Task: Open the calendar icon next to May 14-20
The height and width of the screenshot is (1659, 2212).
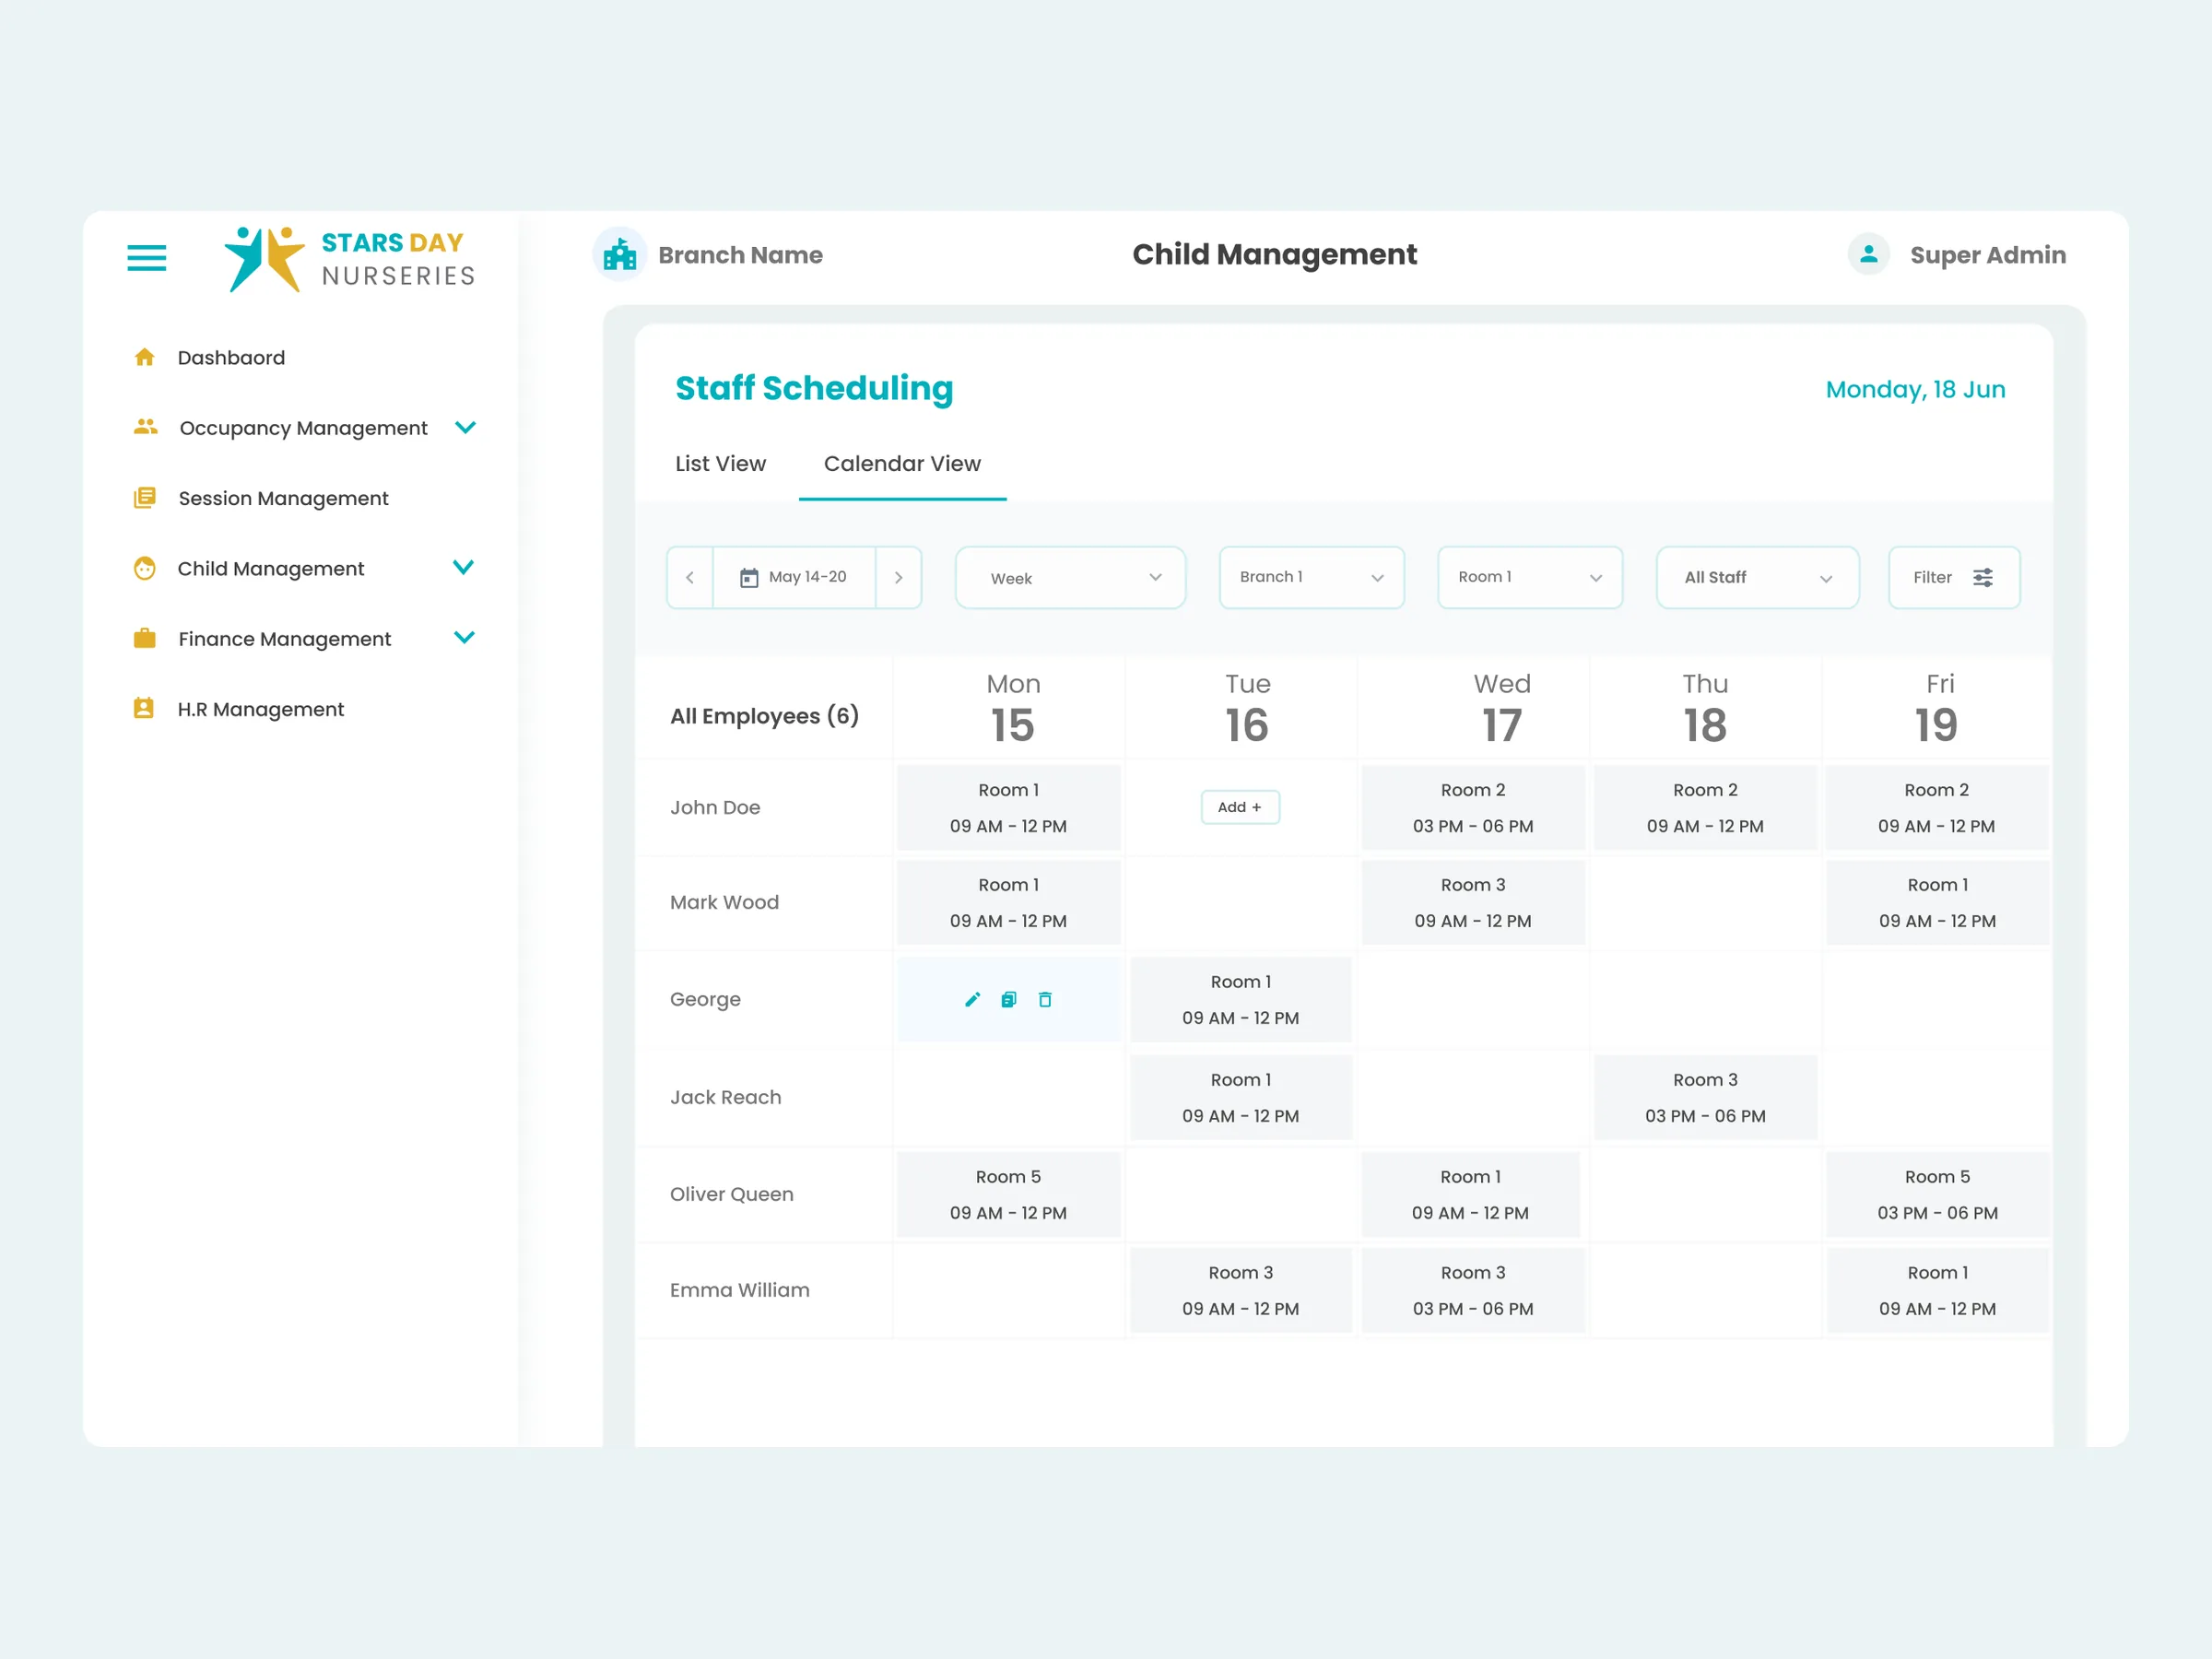Action: pos(749,577)
